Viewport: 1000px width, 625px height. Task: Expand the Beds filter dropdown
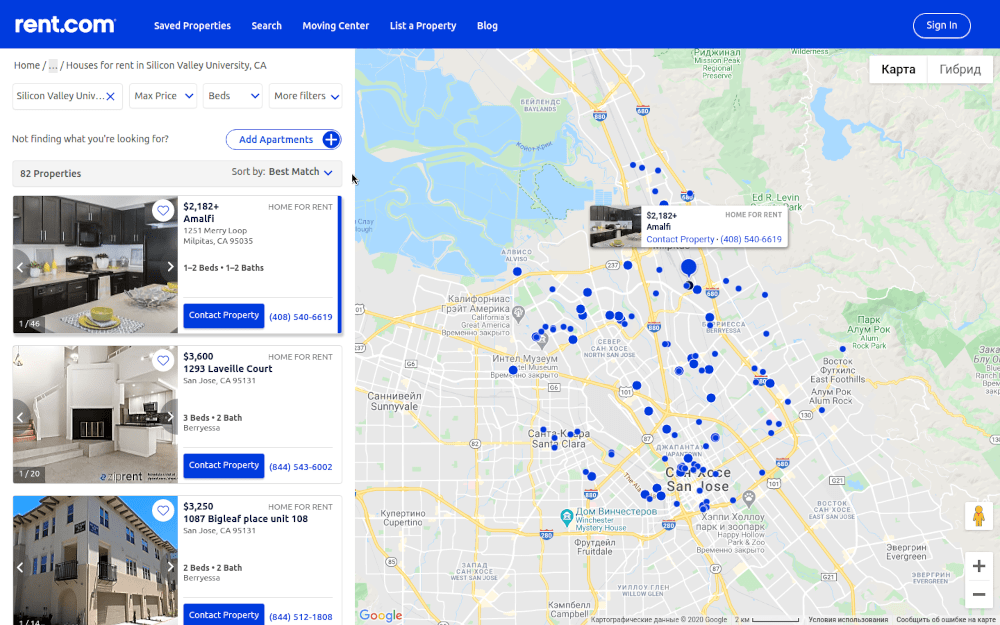click(x=233, y=96)
